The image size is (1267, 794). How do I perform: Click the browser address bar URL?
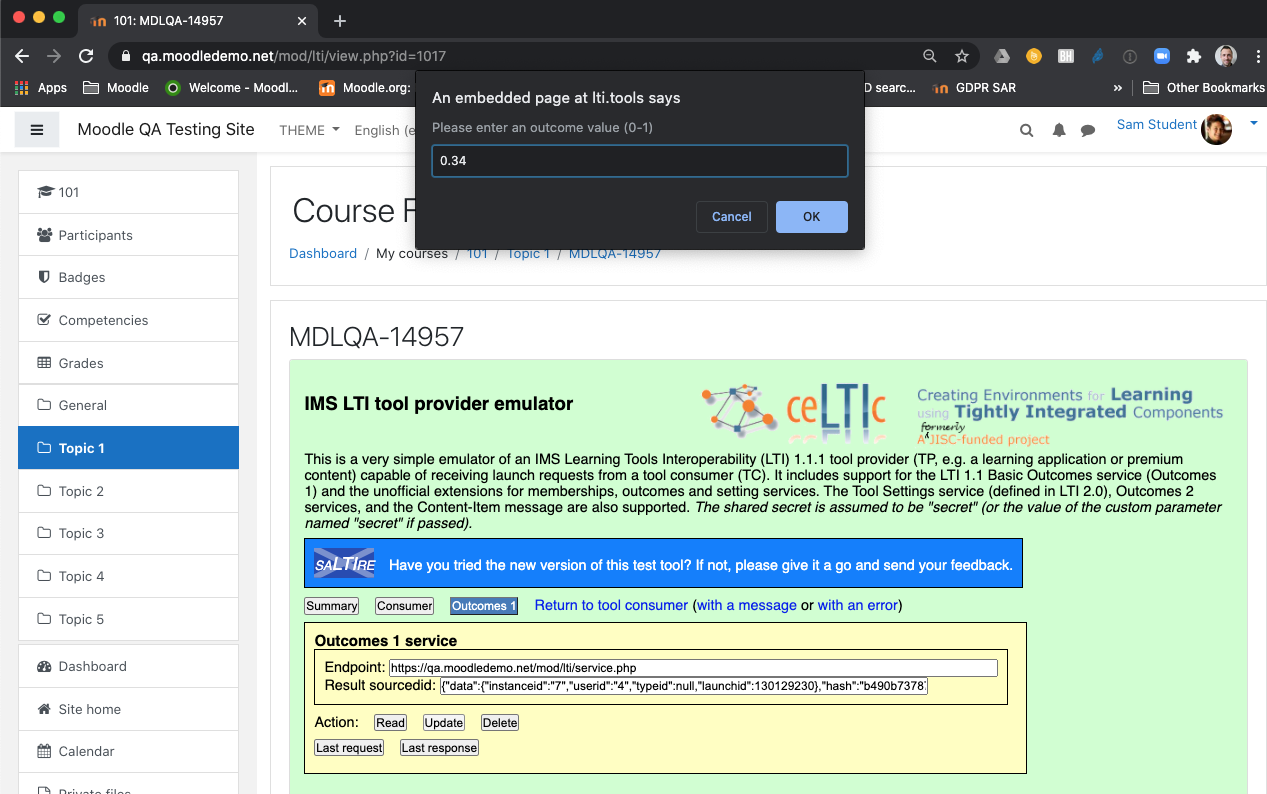pos(293,56)
